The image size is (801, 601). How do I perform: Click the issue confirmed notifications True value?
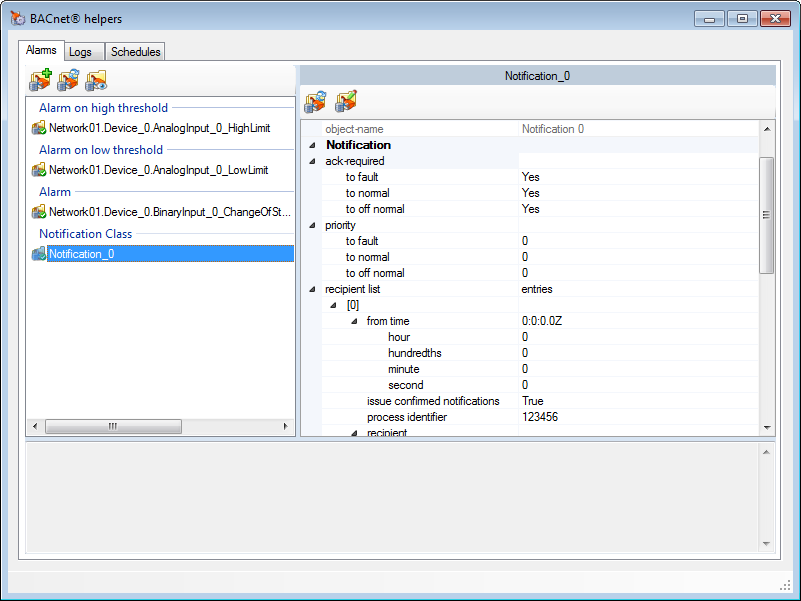coord(532,401)
